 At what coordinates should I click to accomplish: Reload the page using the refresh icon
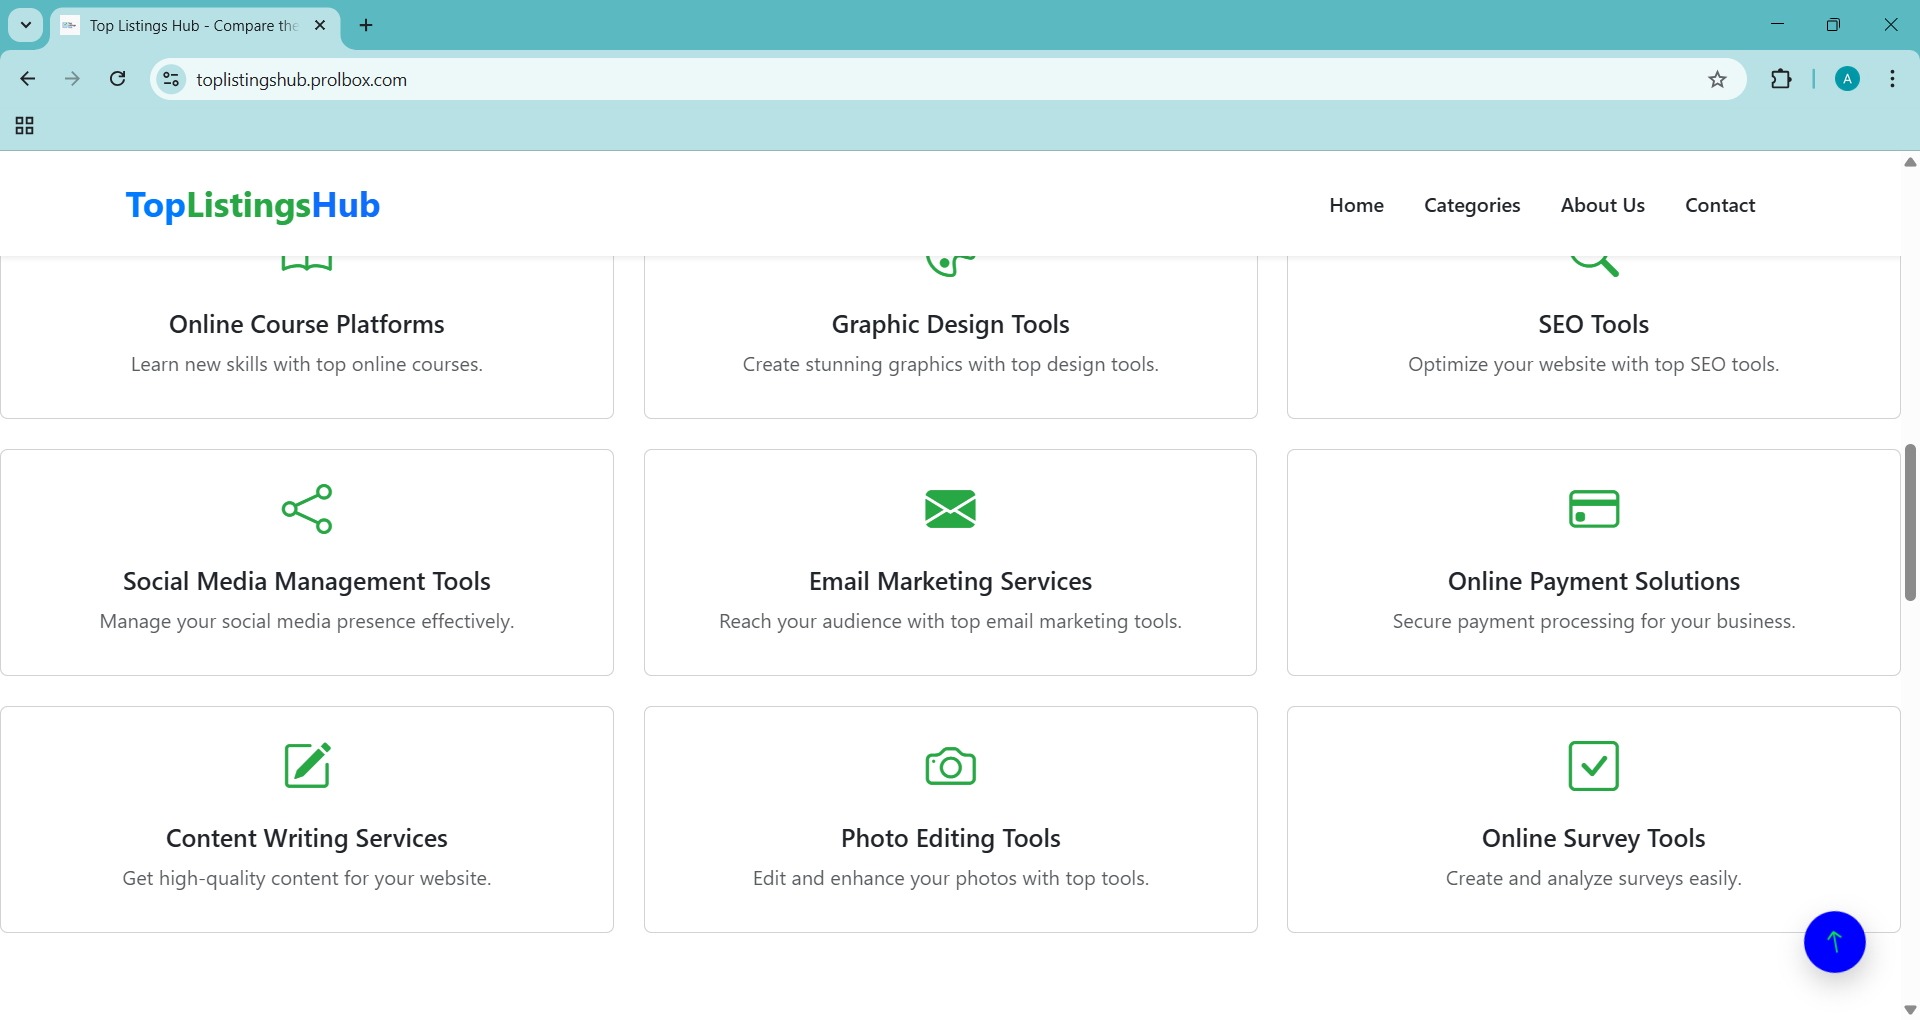[x=117, y=80]
